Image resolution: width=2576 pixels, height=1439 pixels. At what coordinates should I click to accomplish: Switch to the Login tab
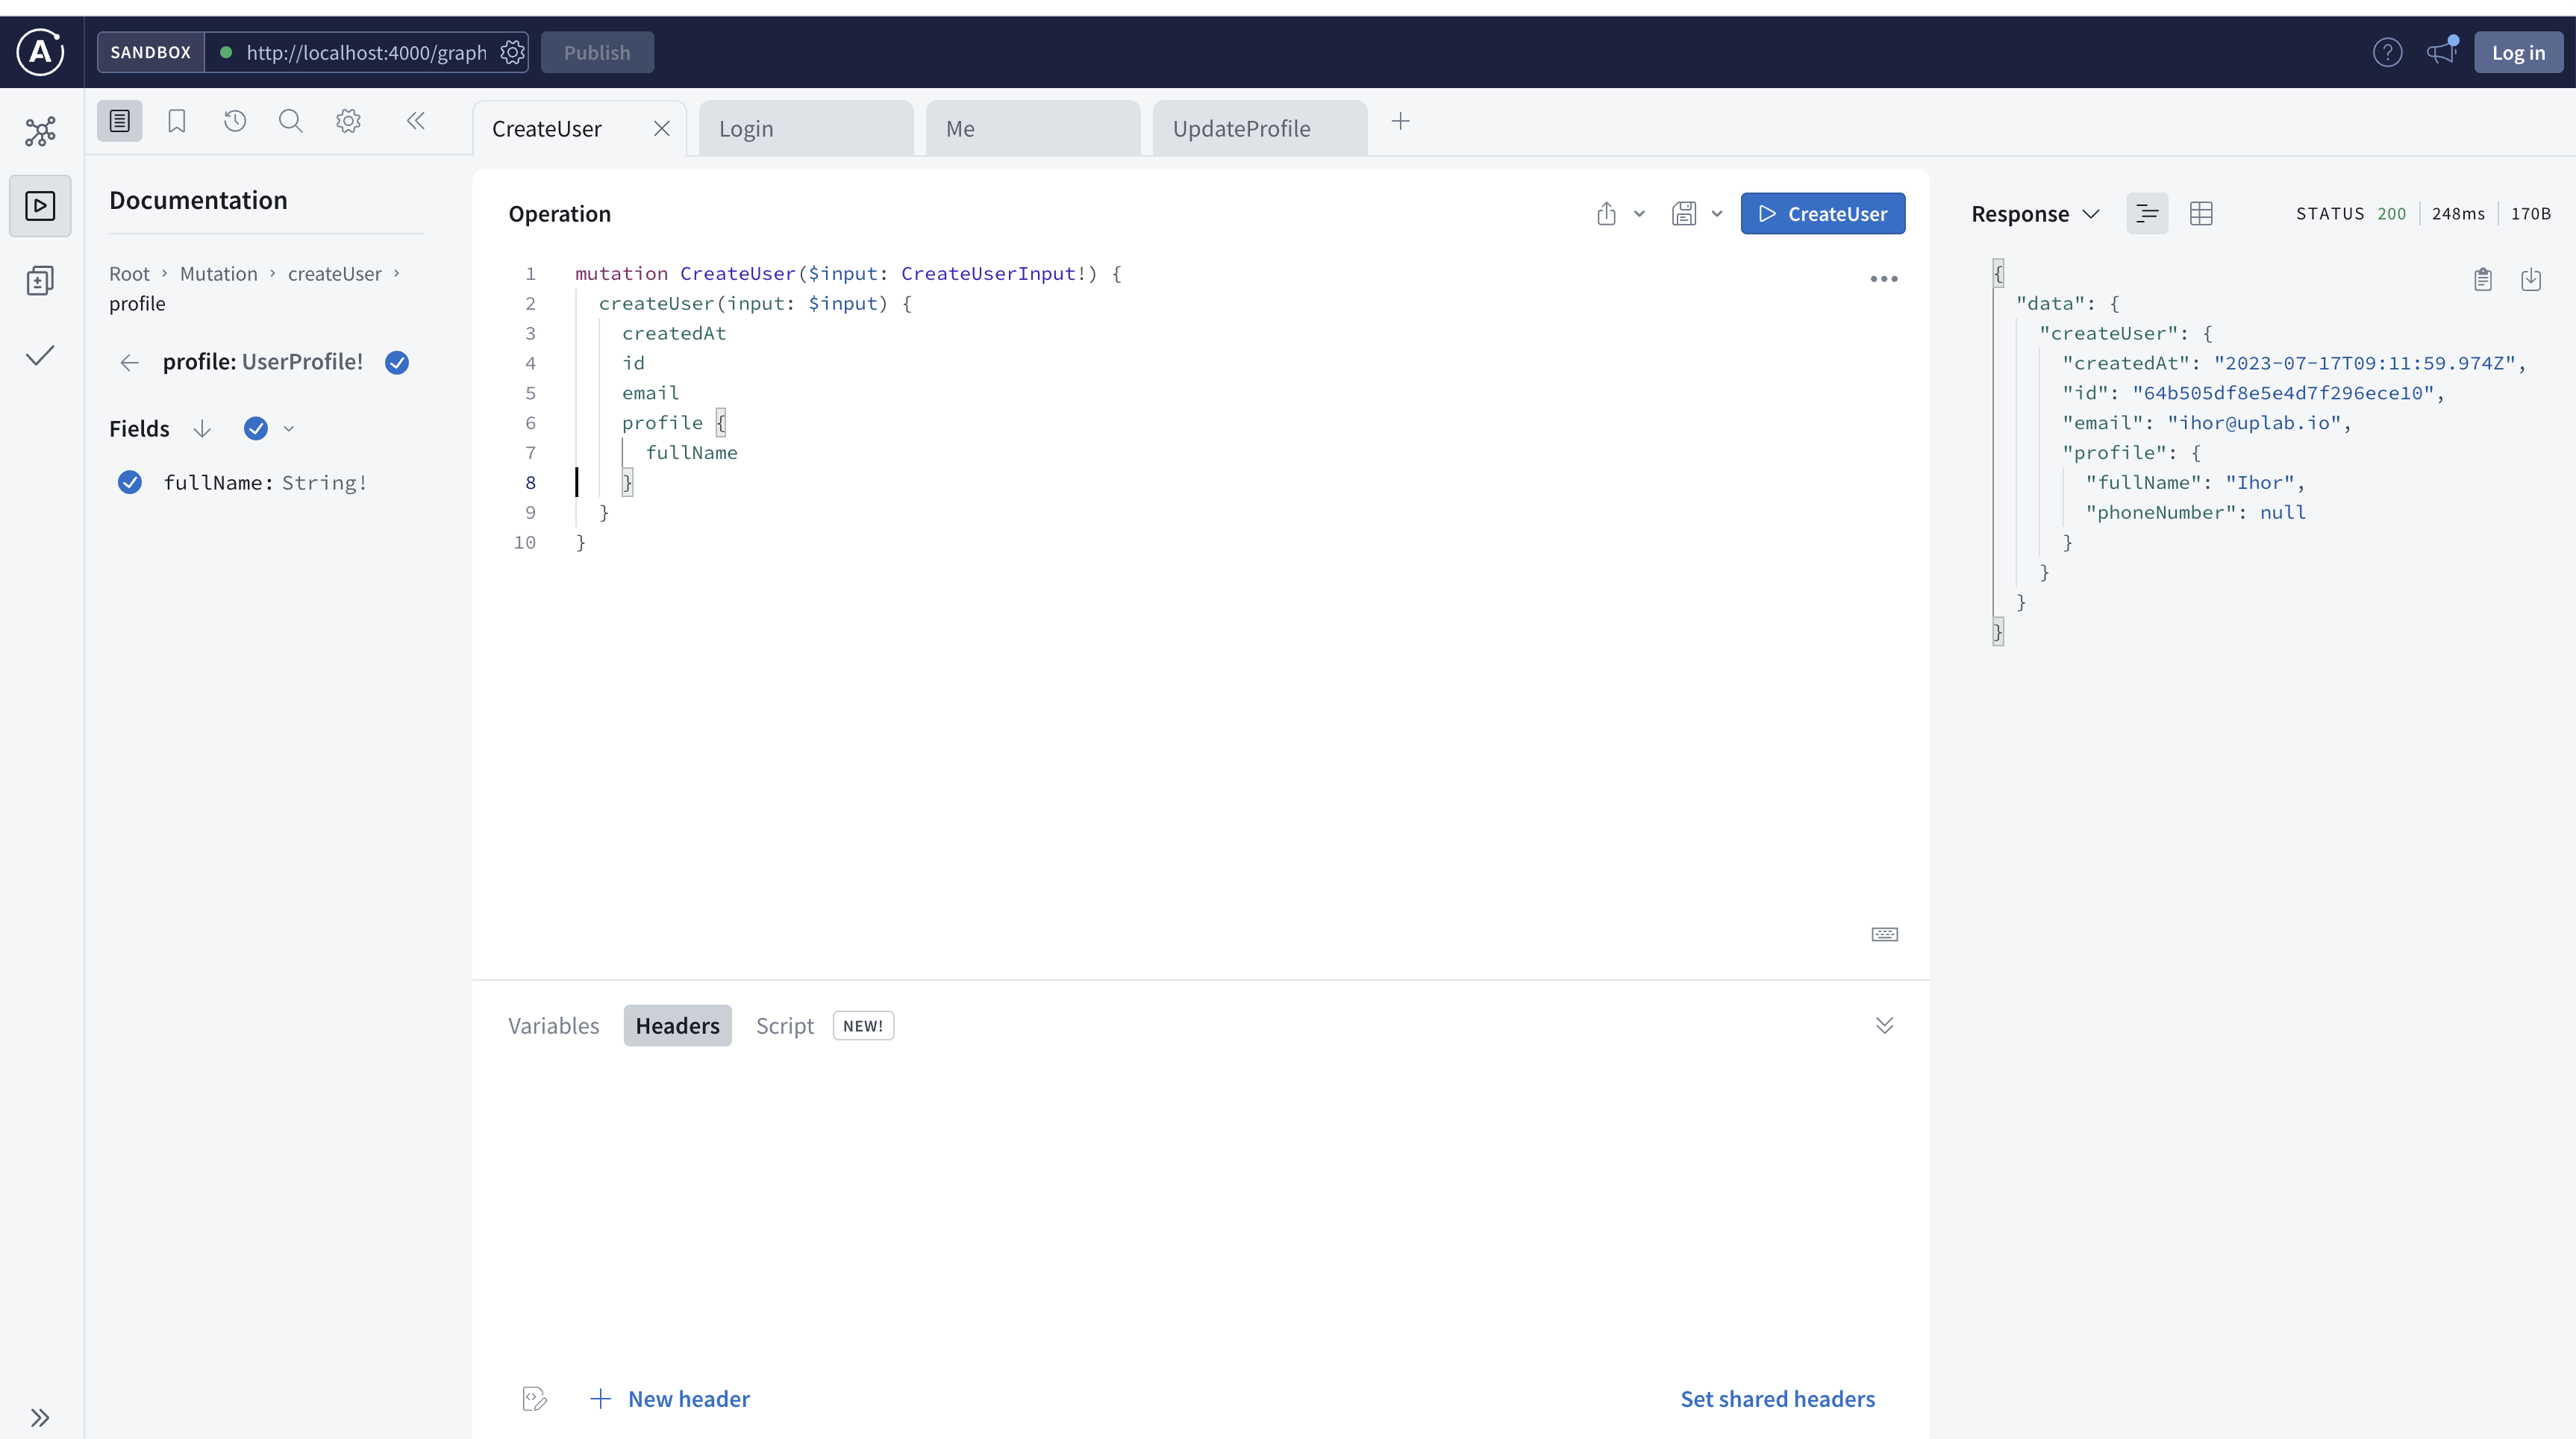click(x=806, y=128)
